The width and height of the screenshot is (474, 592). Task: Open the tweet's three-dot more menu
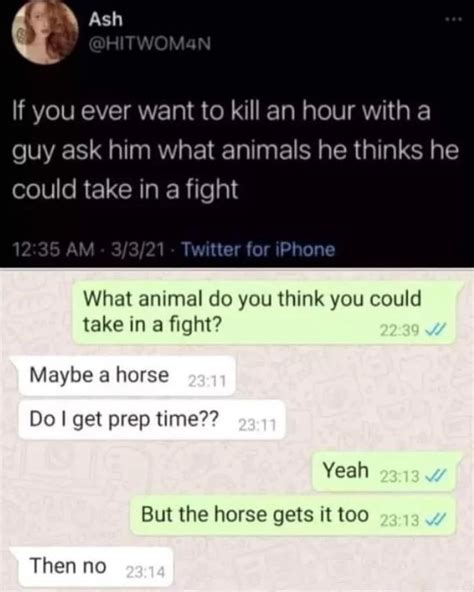tap(453, 20)
